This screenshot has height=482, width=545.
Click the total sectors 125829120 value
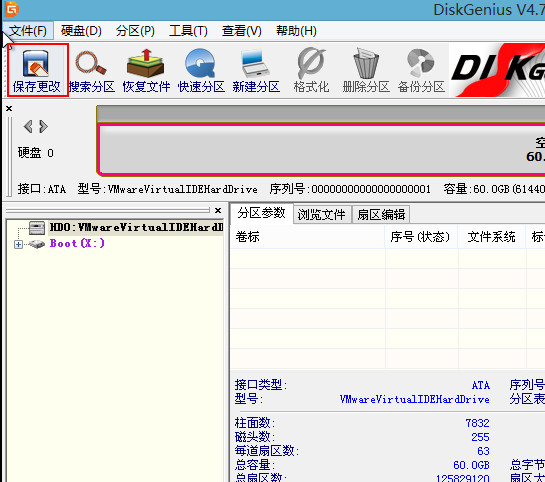[463, 479]
